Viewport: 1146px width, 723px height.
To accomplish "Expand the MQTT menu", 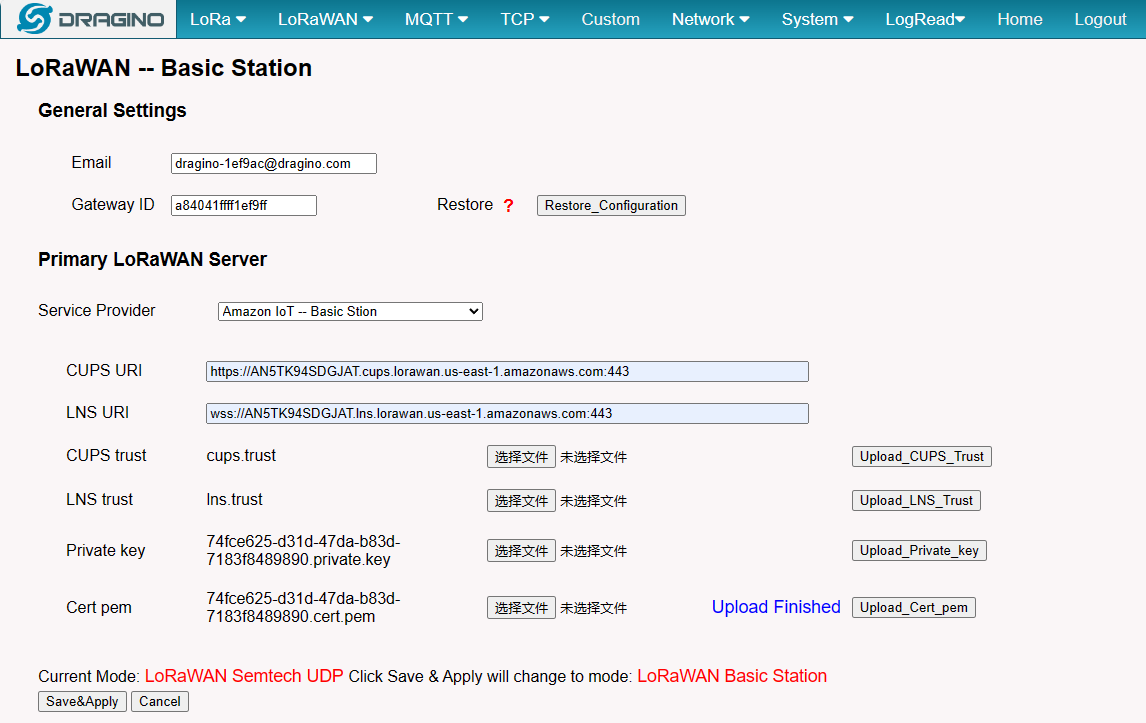I will coord(436,19).
